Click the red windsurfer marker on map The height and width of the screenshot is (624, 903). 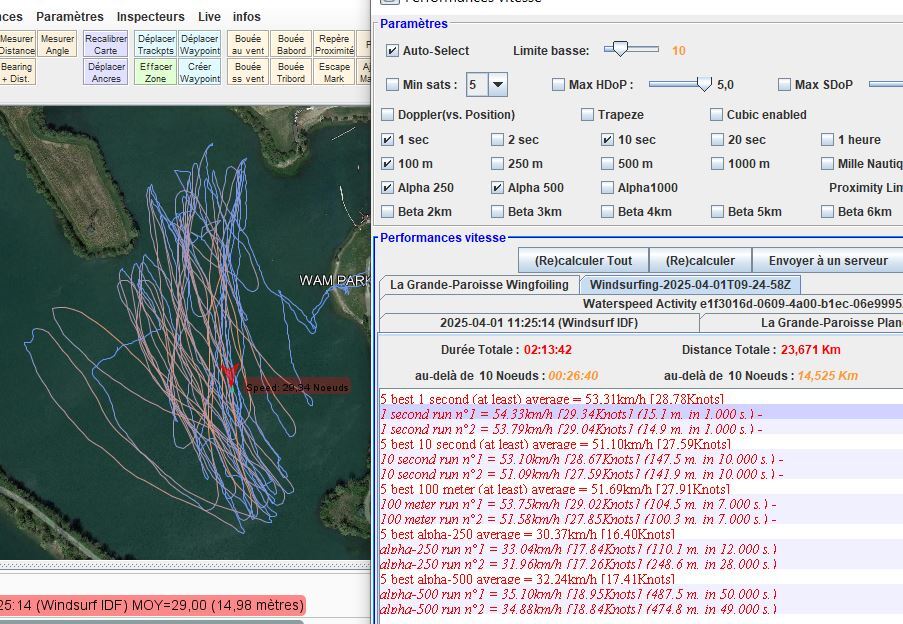click(230, 375)
